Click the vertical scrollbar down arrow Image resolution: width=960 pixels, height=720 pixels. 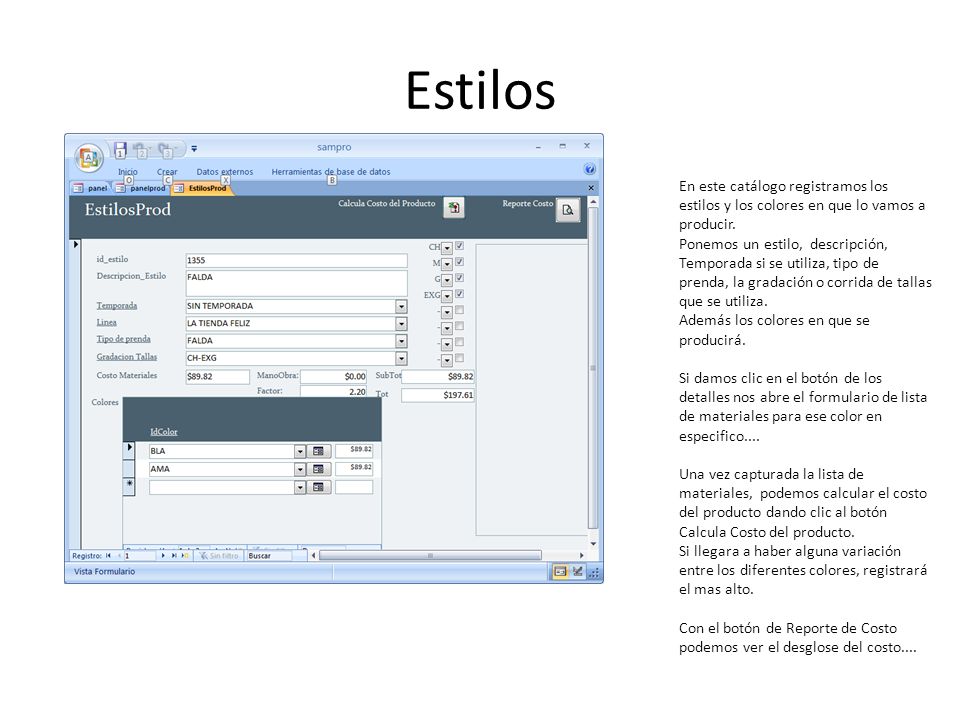pyautogui.click(x=593, y=544)
